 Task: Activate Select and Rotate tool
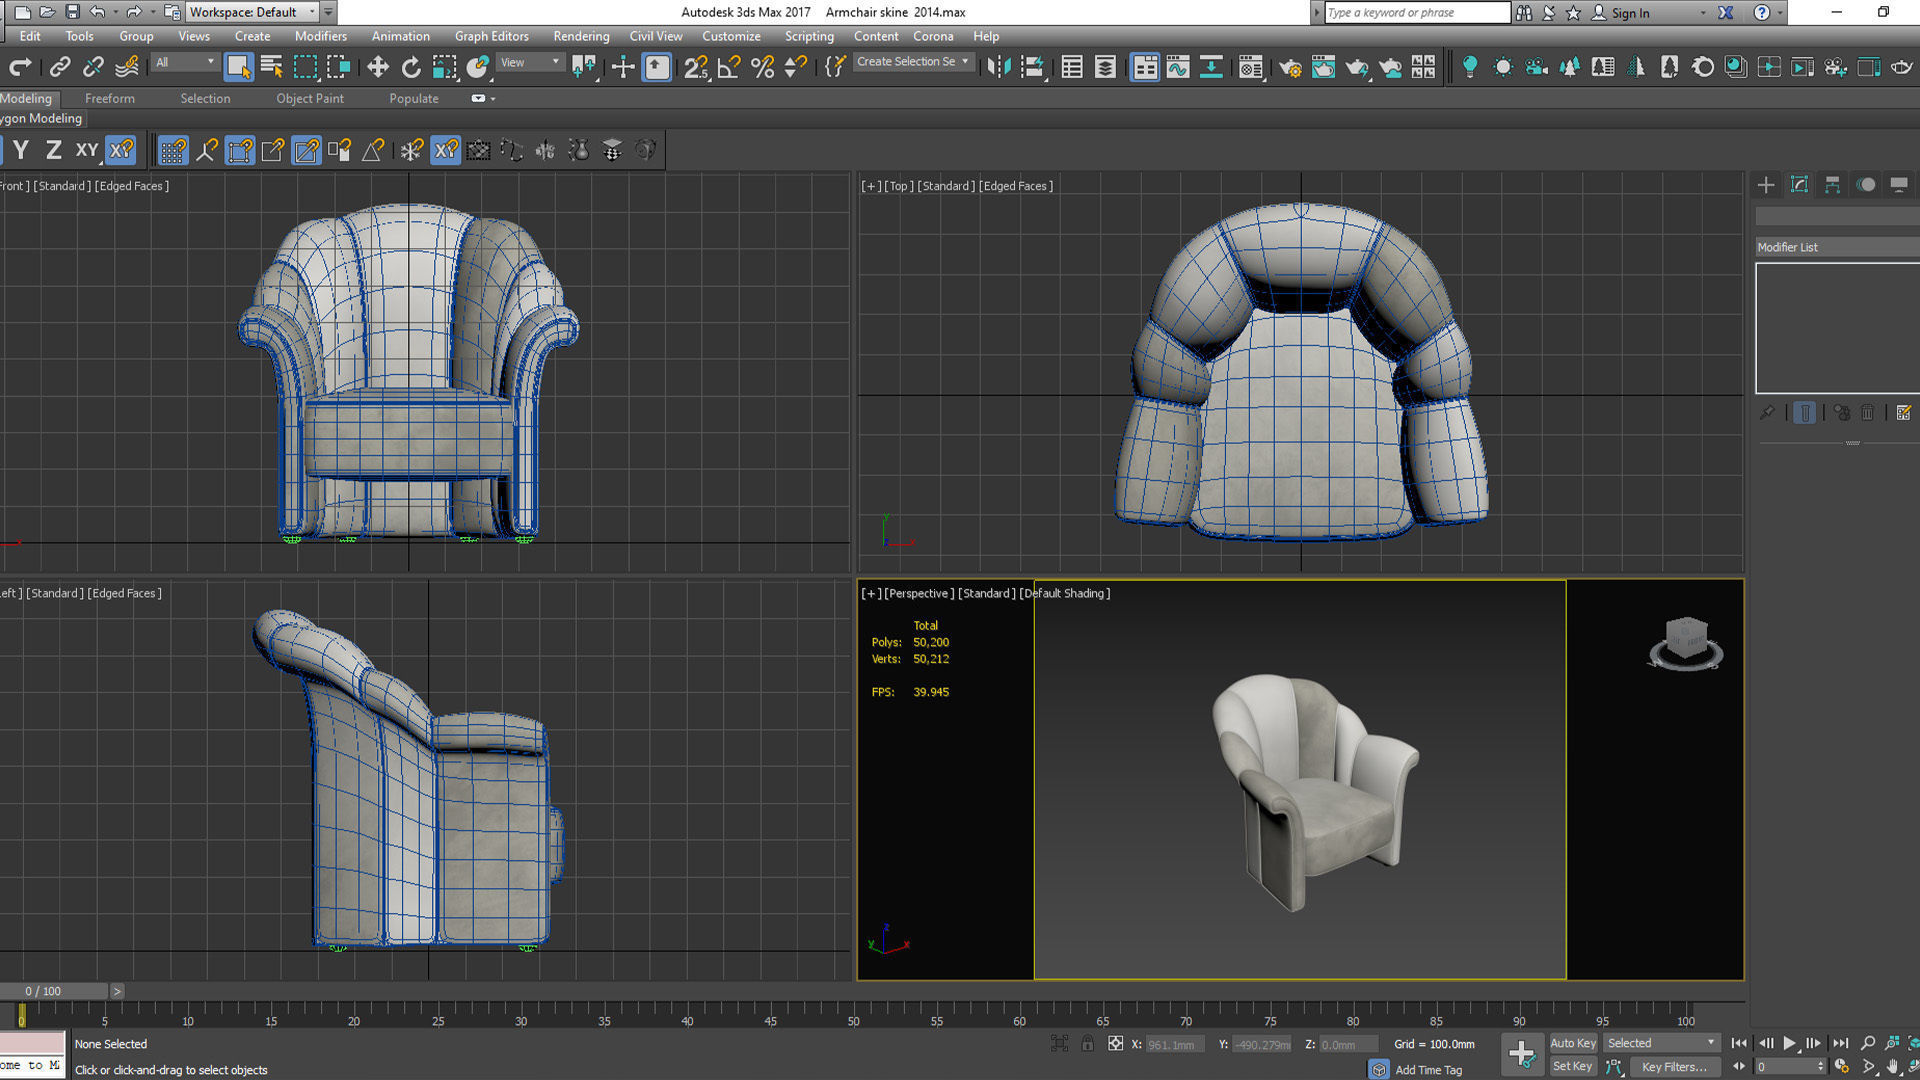point(411,67)
